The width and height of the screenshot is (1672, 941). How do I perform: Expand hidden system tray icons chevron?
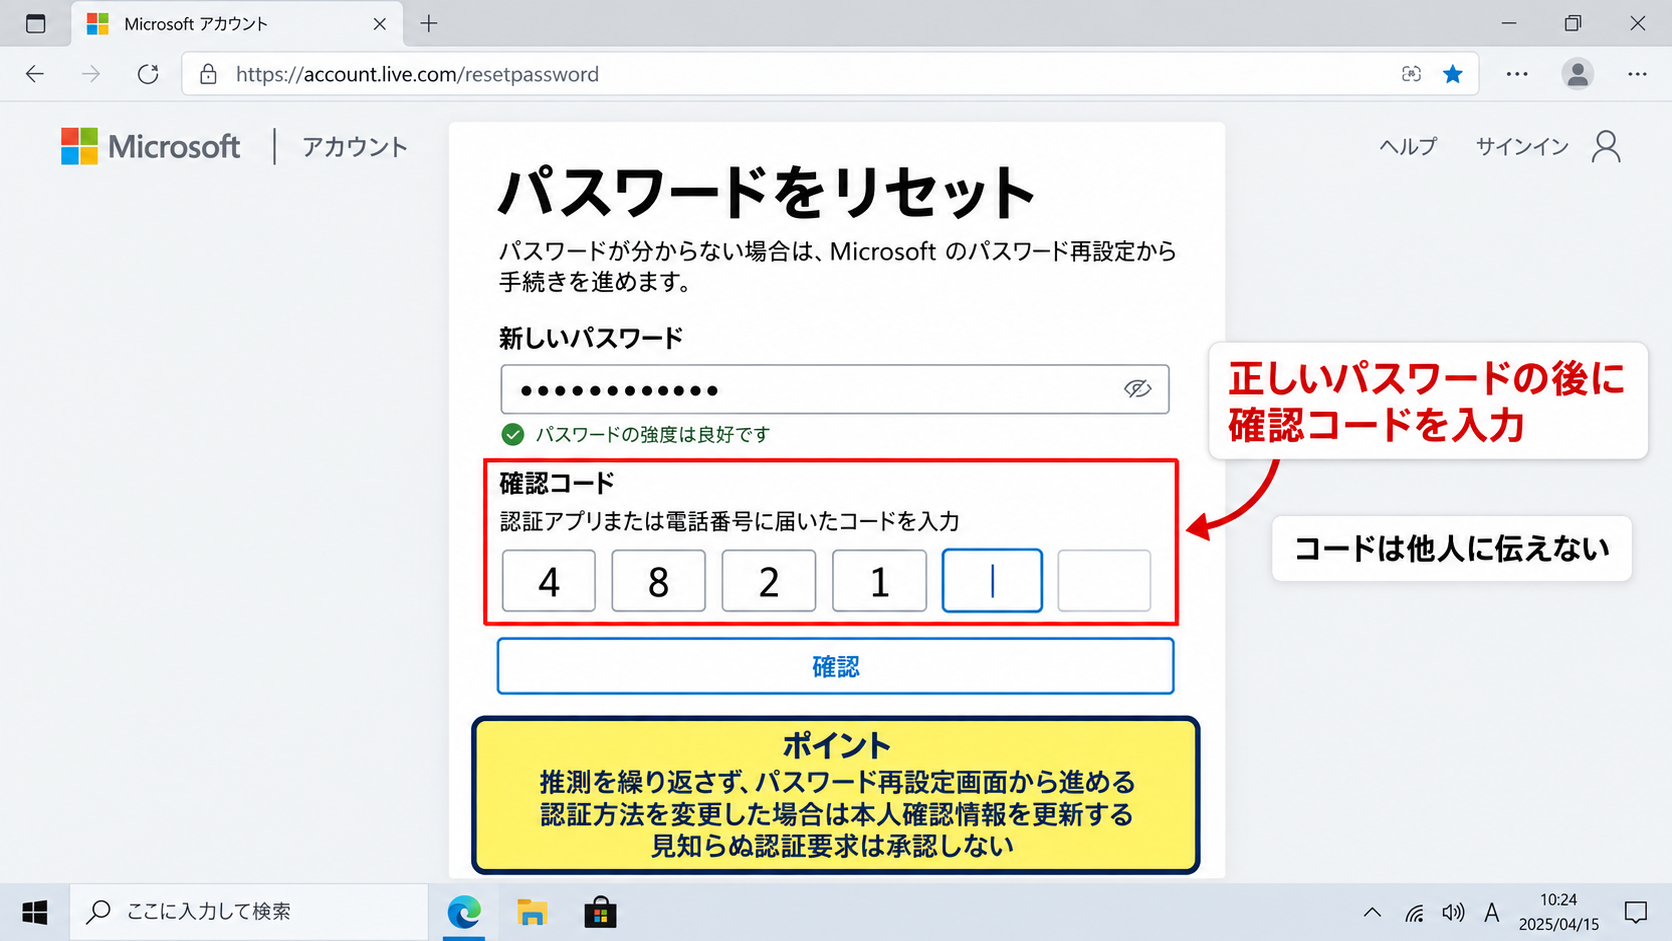[x=1372, y=912]
